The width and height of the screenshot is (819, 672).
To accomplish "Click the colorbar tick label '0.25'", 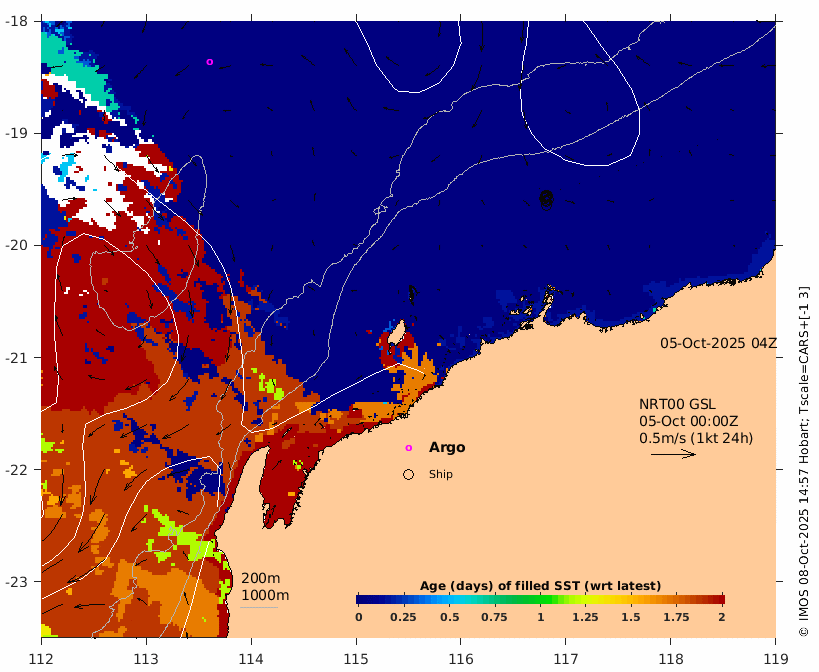I will coord(403,617).
